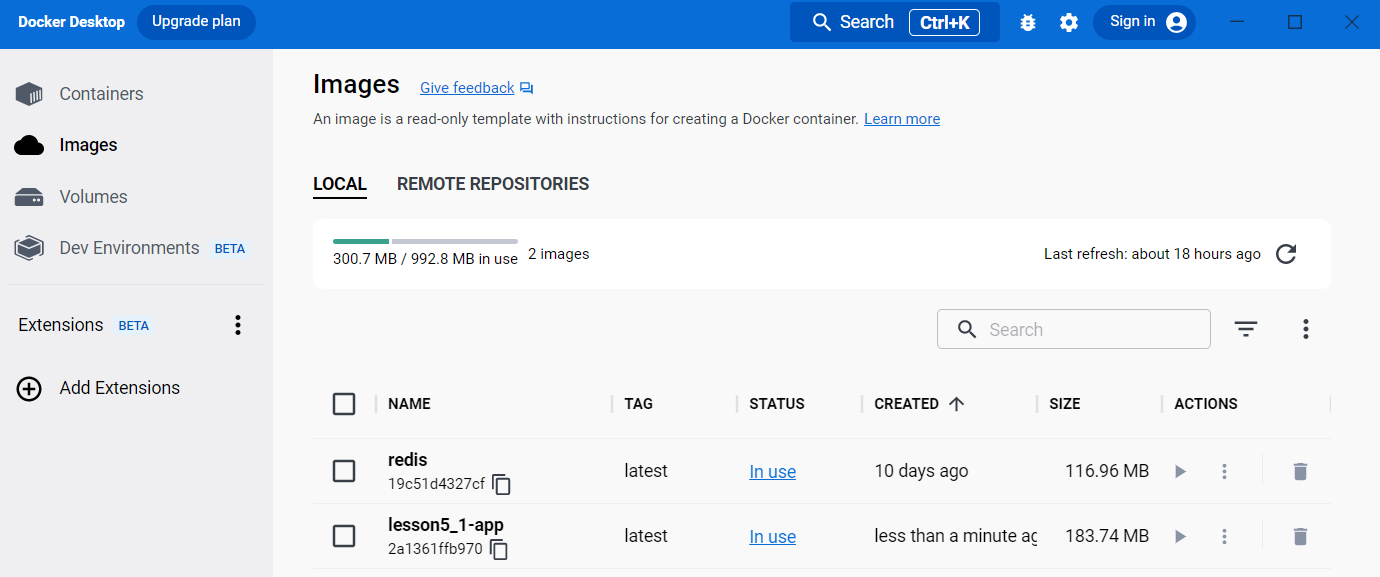Click the Dev Environments cube icon

click(29, 248)
